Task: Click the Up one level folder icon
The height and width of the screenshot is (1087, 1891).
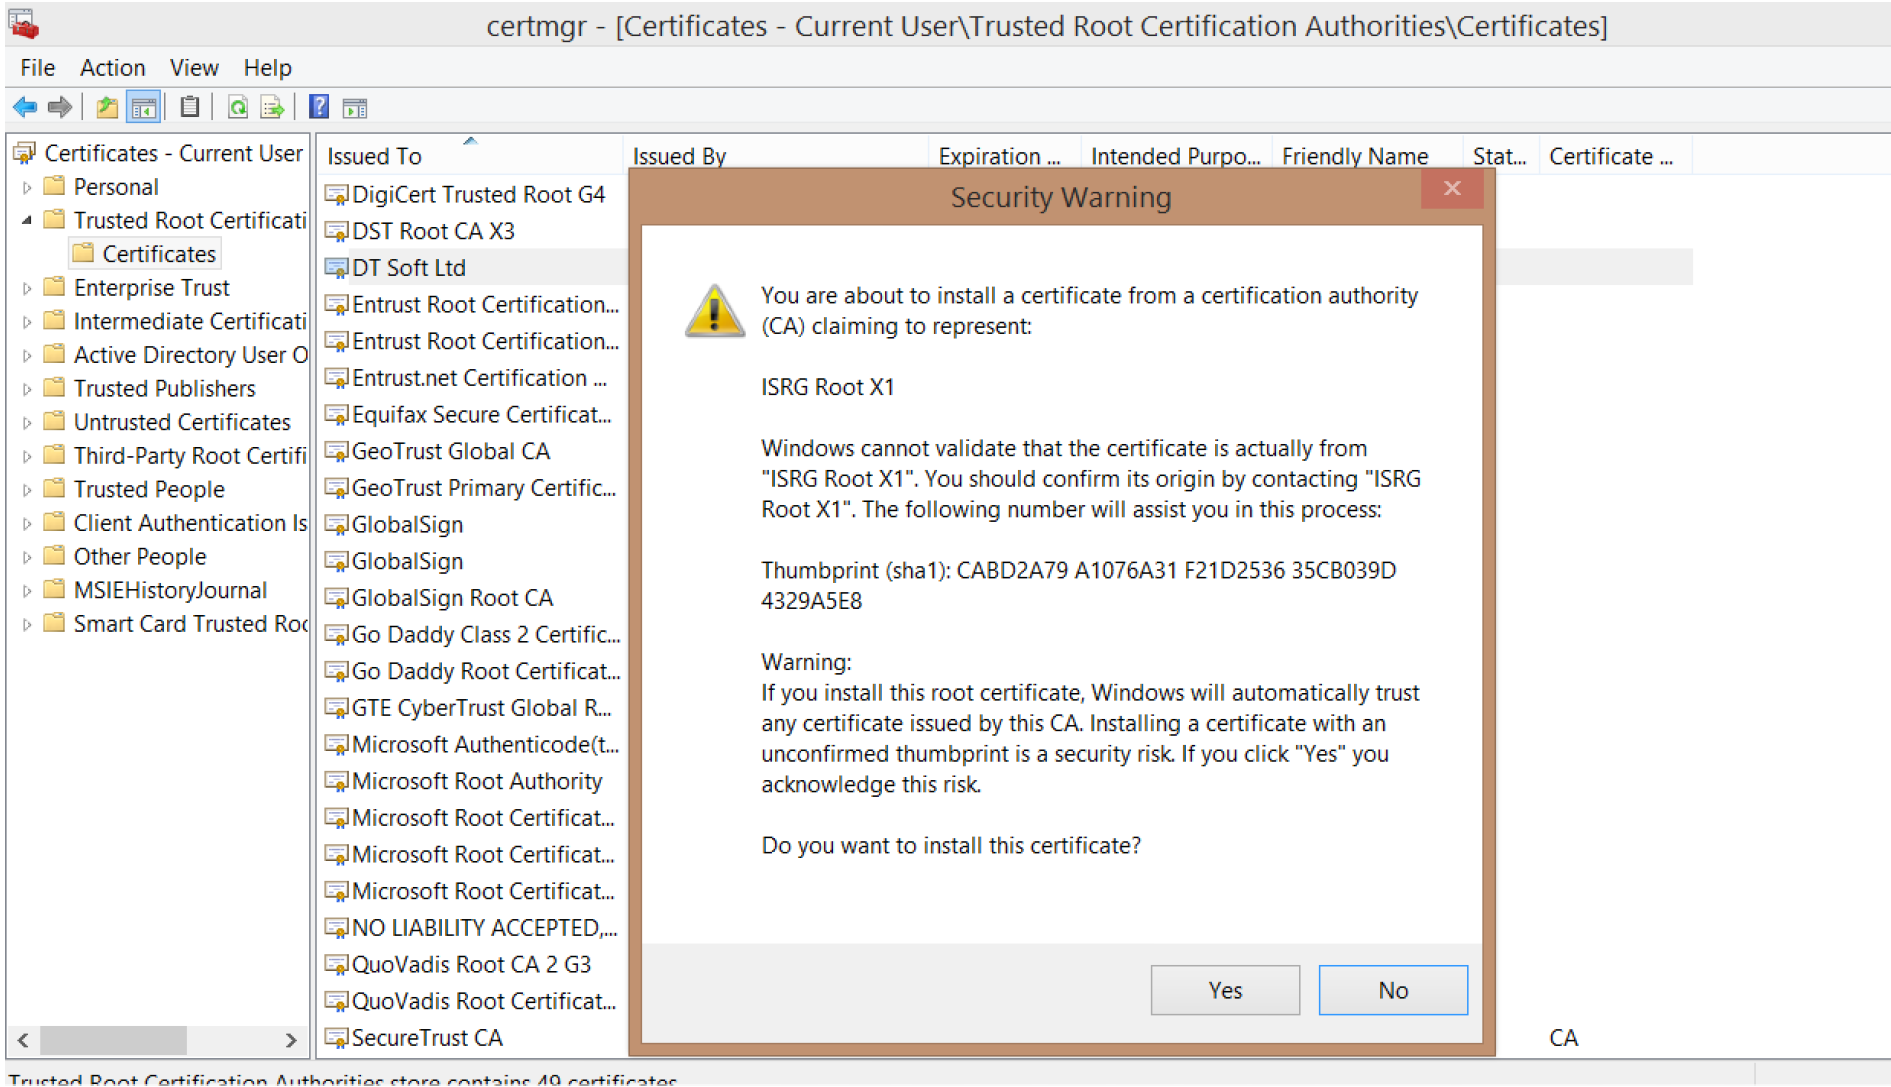Action: tap(107, 107)
